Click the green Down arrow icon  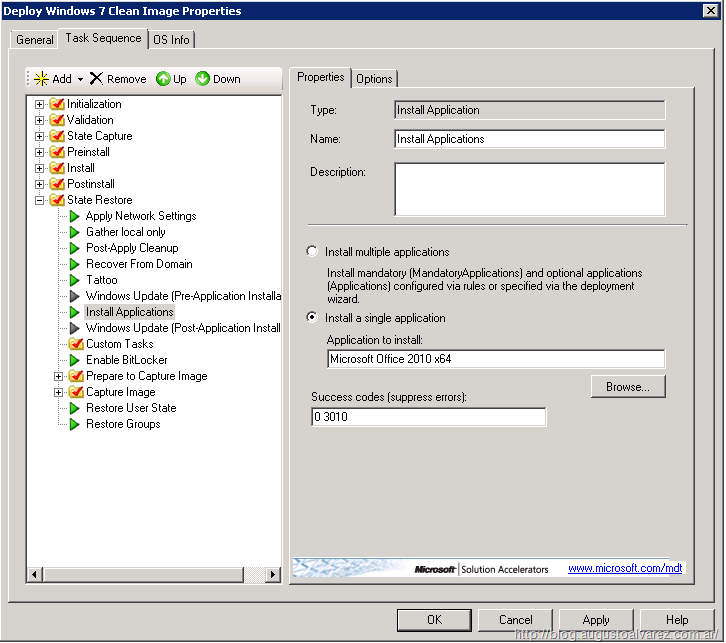[x=203, y=79]
